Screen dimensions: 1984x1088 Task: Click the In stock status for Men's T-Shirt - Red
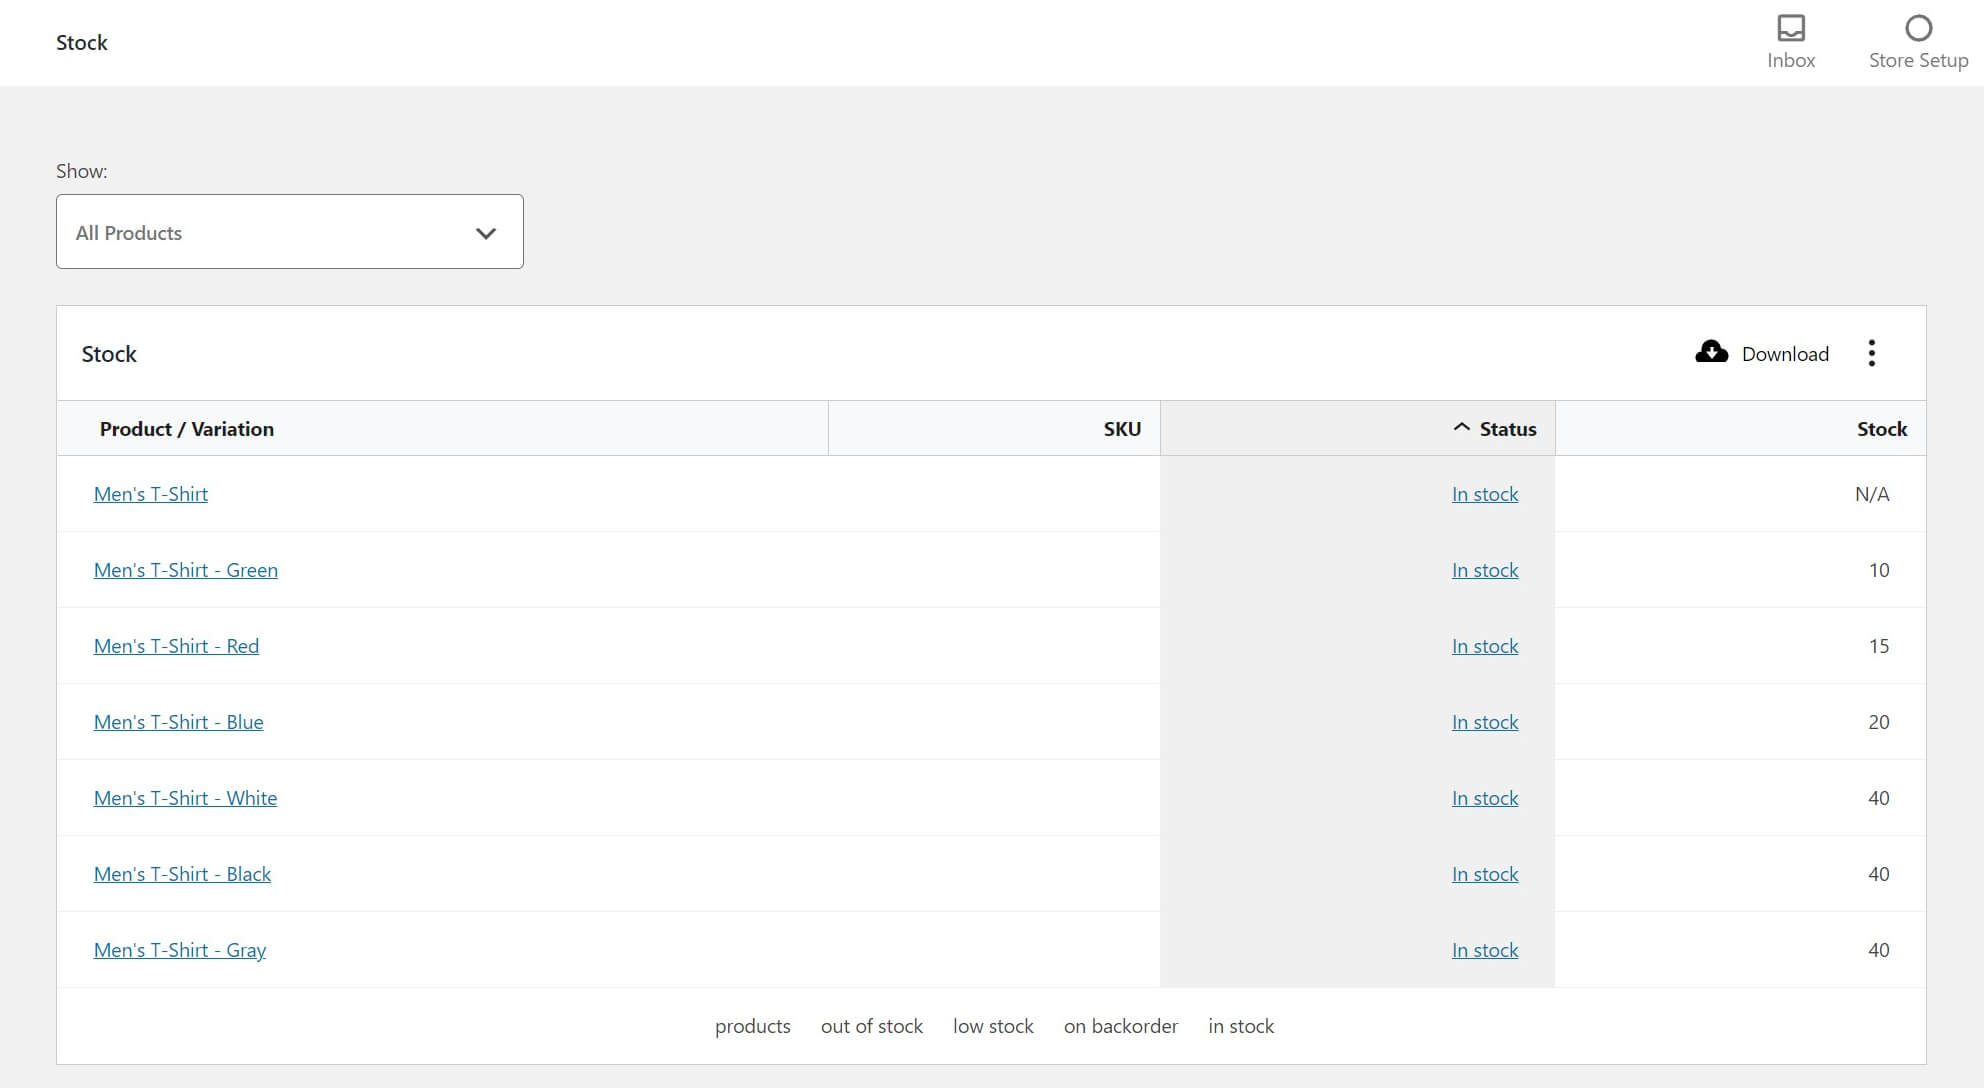1485,645
